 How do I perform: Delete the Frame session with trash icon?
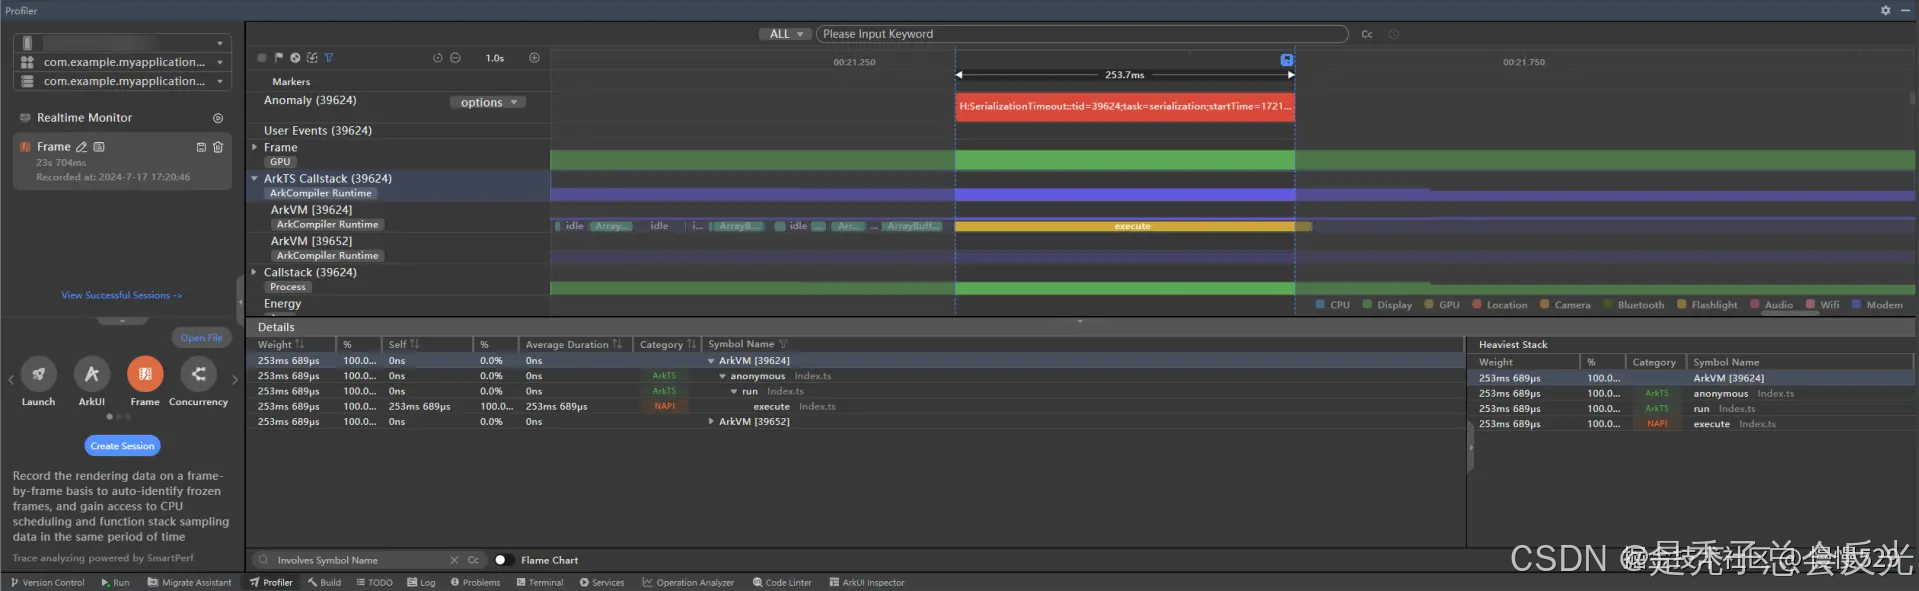pyautogui.click(x=218, y=147)
